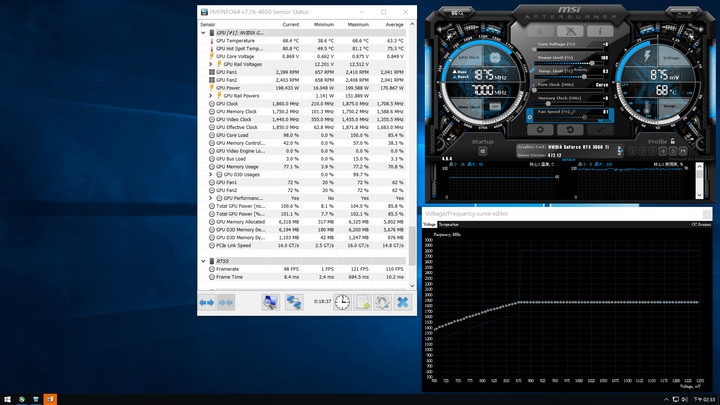Toggle Fan Speed auto mode button

(x=530, y=117)
